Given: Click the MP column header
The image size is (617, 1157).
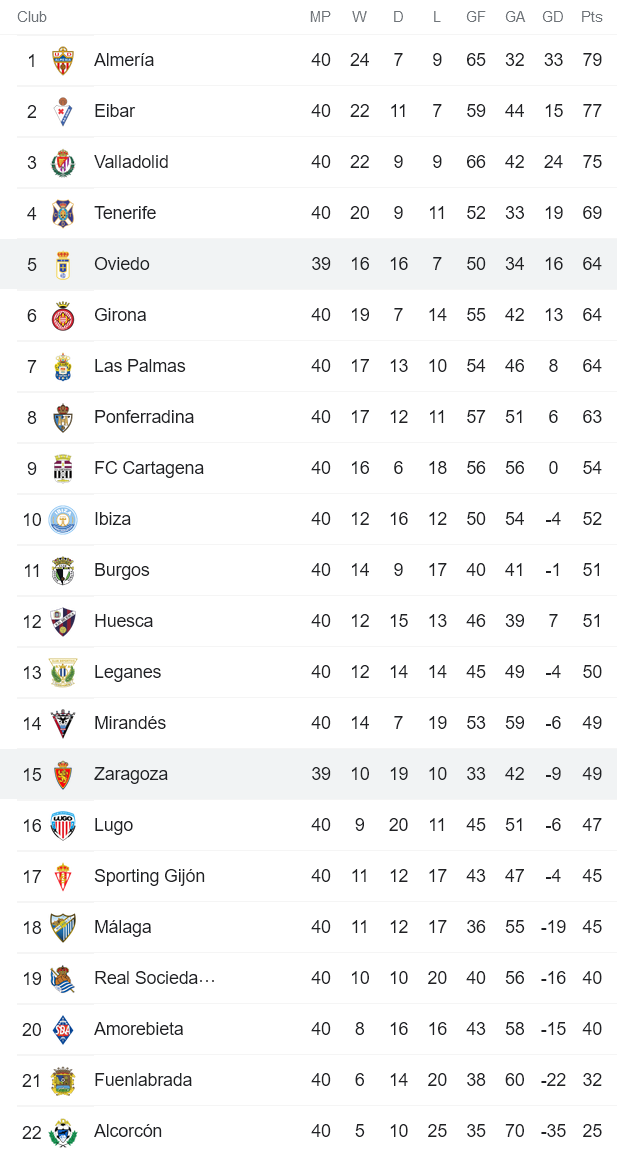Looking at the screenshot, I should coord(321,16).
